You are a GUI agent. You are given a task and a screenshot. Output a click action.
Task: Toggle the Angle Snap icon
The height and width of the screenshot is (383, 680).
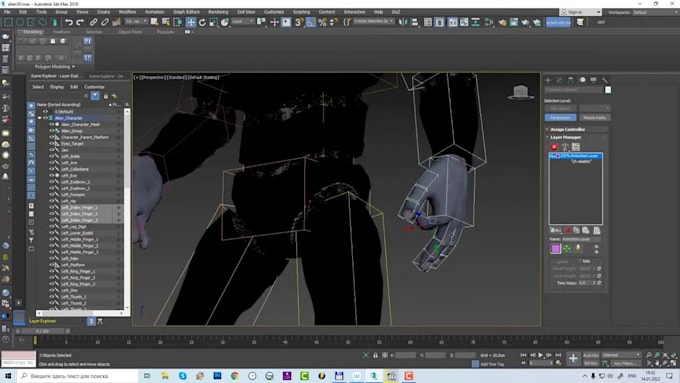coord(311,22)
